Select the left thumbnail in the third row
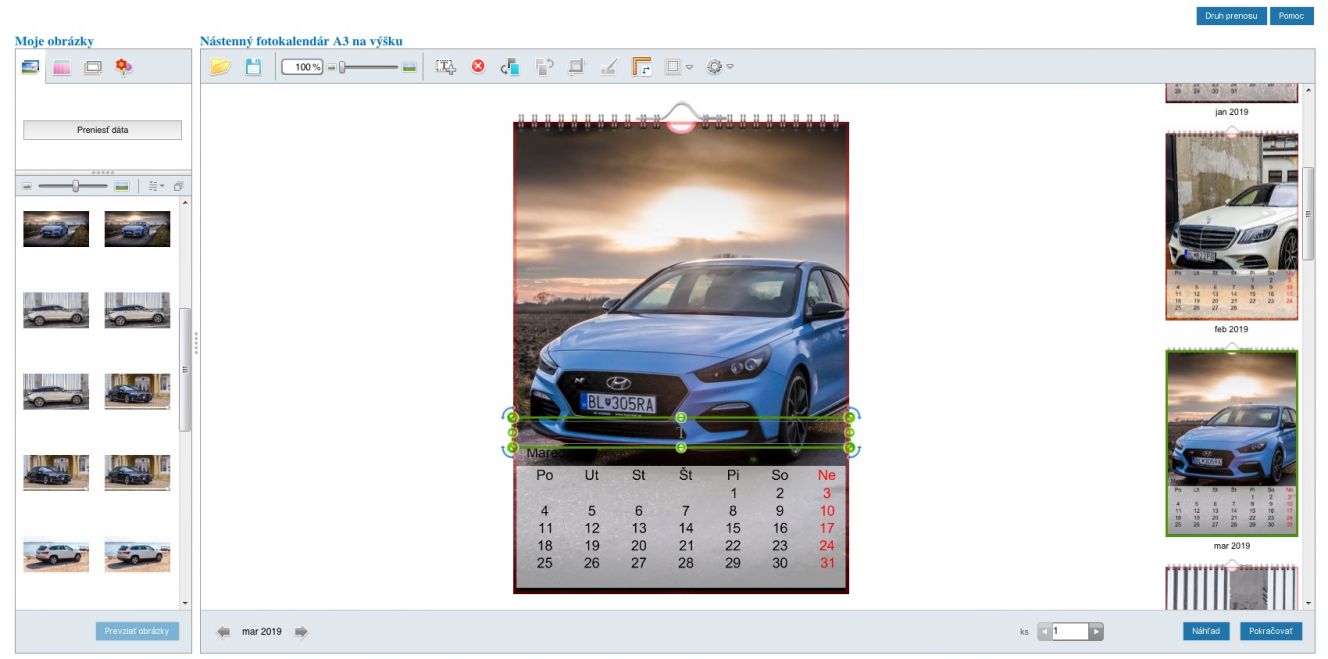The height and width of the screenshot is (659, 1328). (x=56, y=391)
